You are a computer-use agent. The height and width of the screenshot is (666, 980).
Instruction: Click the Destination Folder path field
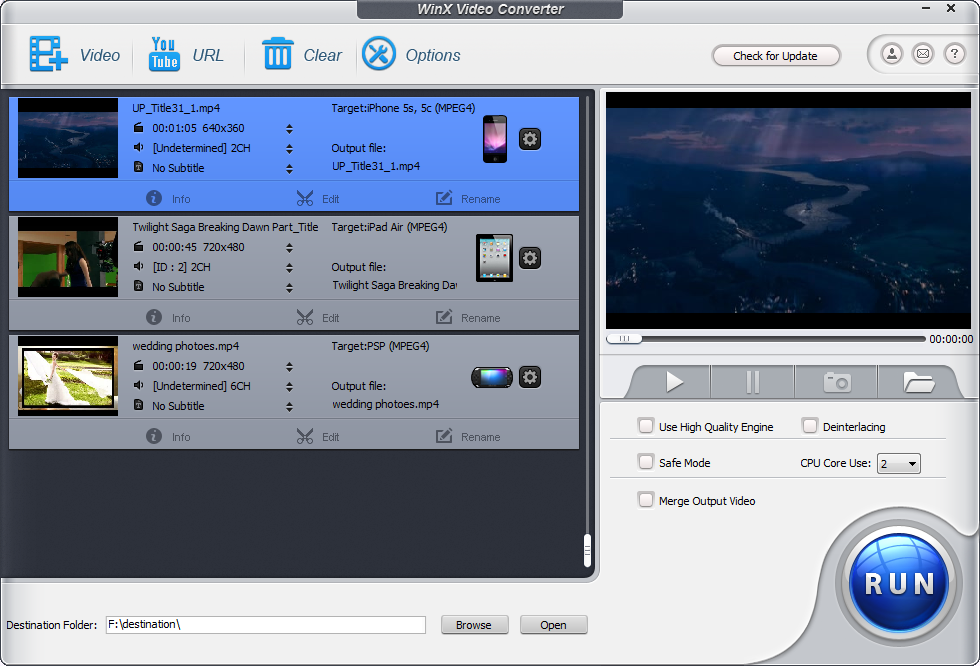pos(265,625)
